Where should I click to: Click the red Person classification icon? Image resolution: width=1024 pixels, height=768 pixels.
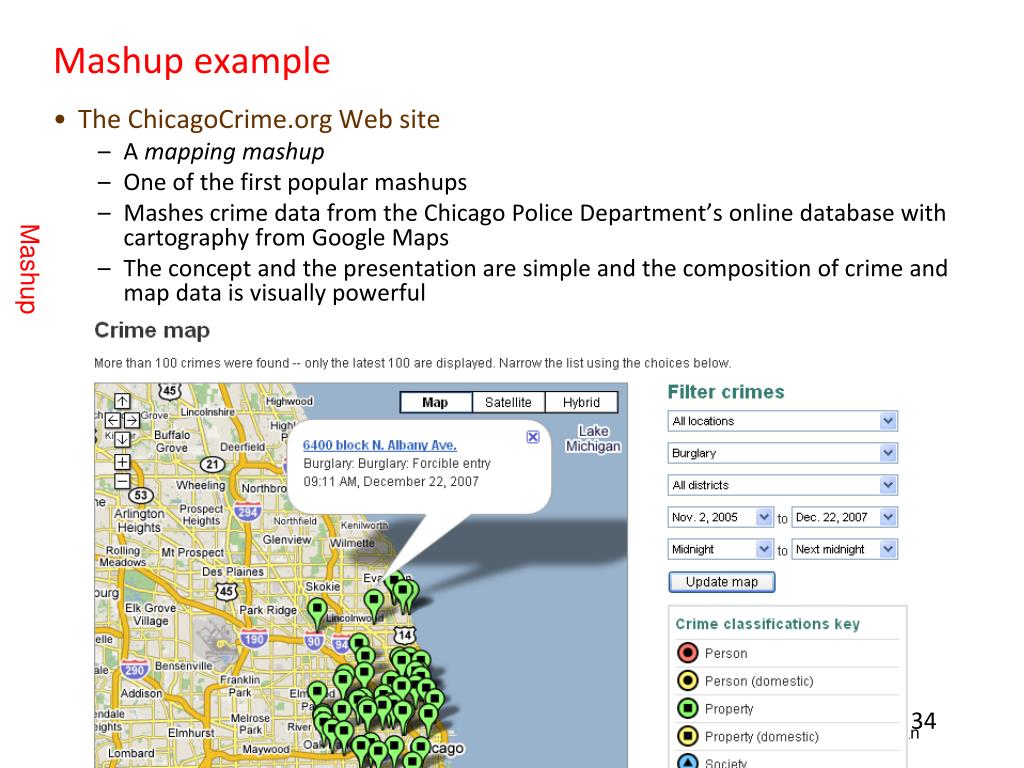pyautogui.click(x=688, y=652)
